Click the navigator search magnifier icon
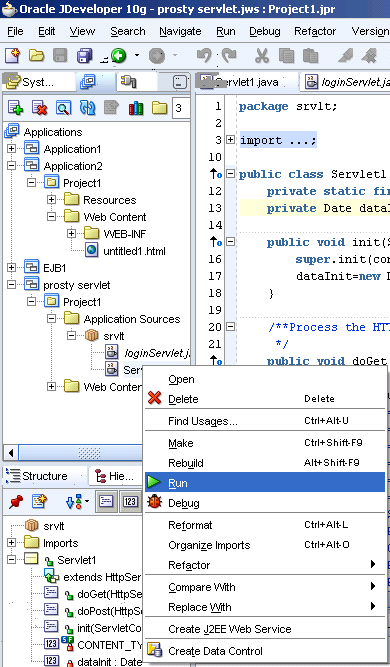Image resolution: width=390 pixels, height=667 pixels. (x=63, y=108)
